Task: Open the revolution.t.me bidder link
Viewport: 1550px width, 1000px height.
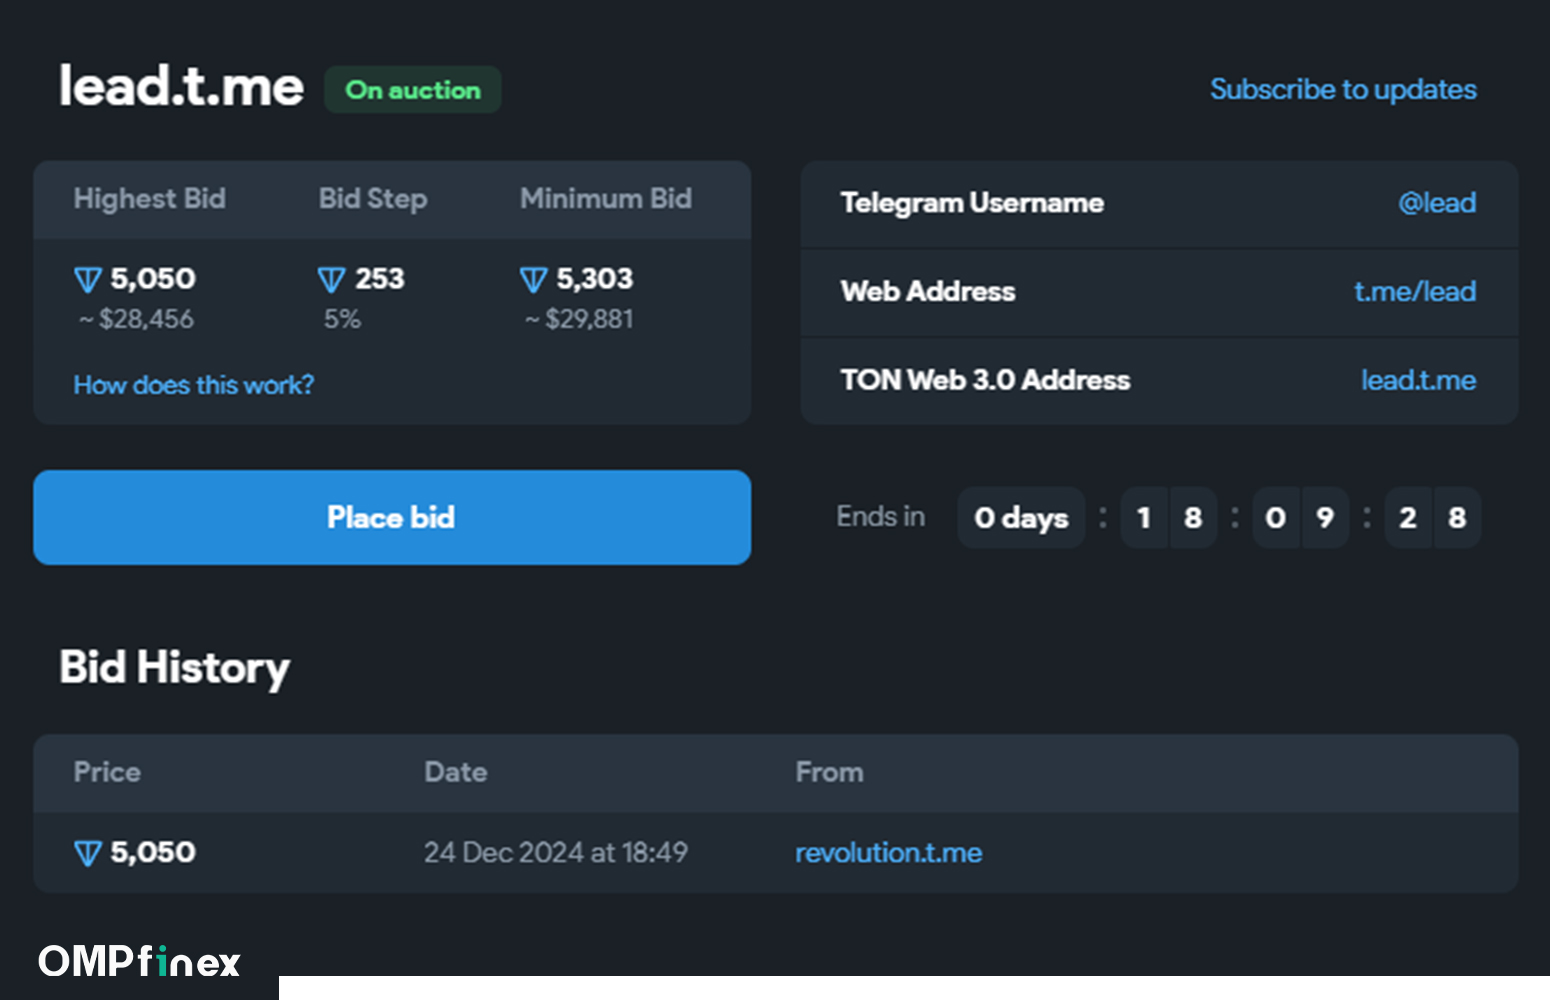Action: [x=888, y=853]
